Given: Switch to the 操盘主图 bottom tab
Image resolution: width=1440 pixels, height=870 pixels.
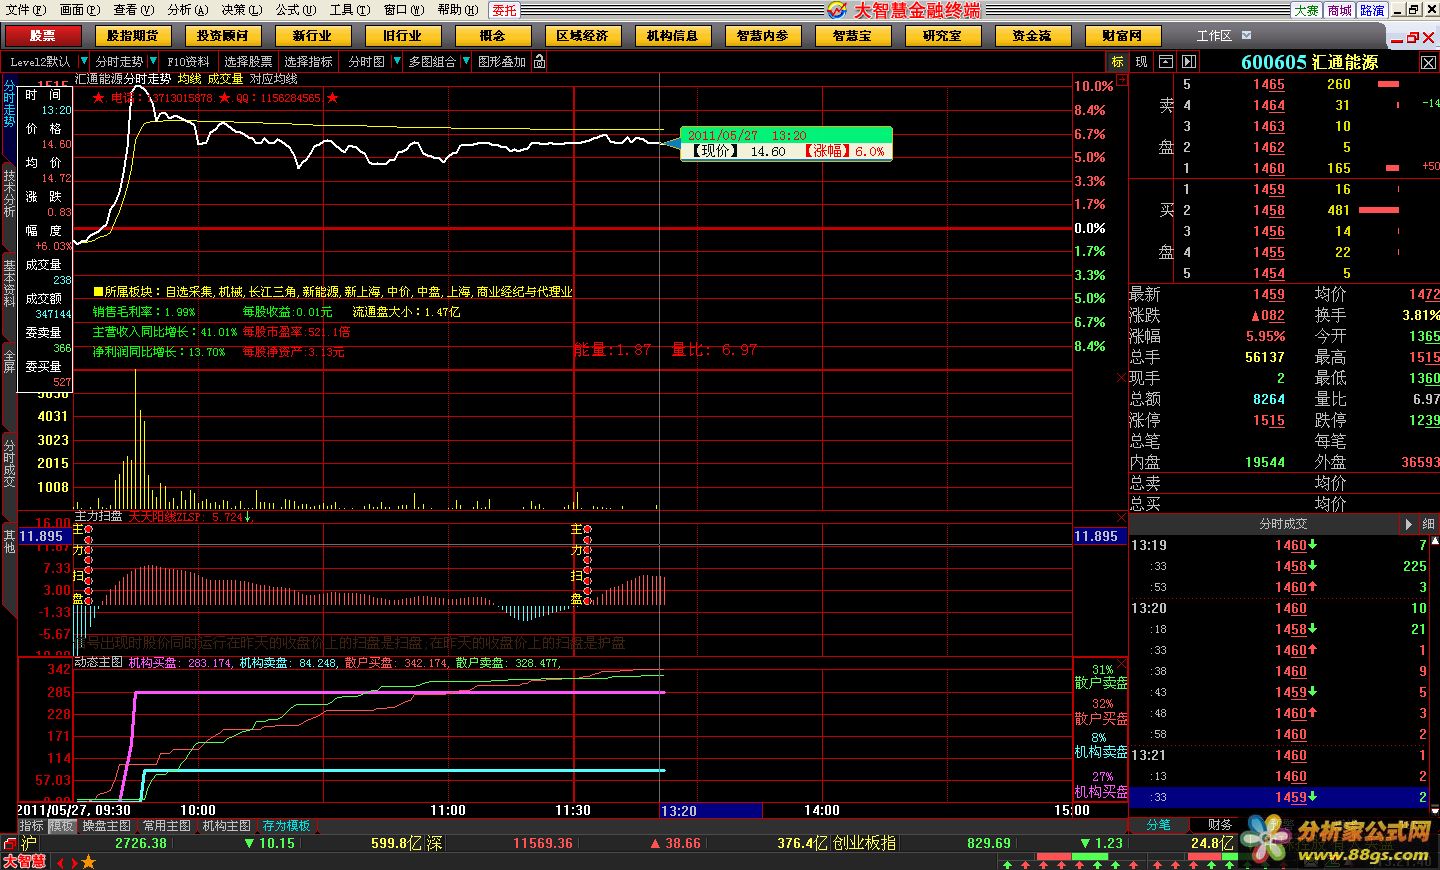Looking at the screenshot, I should [107, 826].
